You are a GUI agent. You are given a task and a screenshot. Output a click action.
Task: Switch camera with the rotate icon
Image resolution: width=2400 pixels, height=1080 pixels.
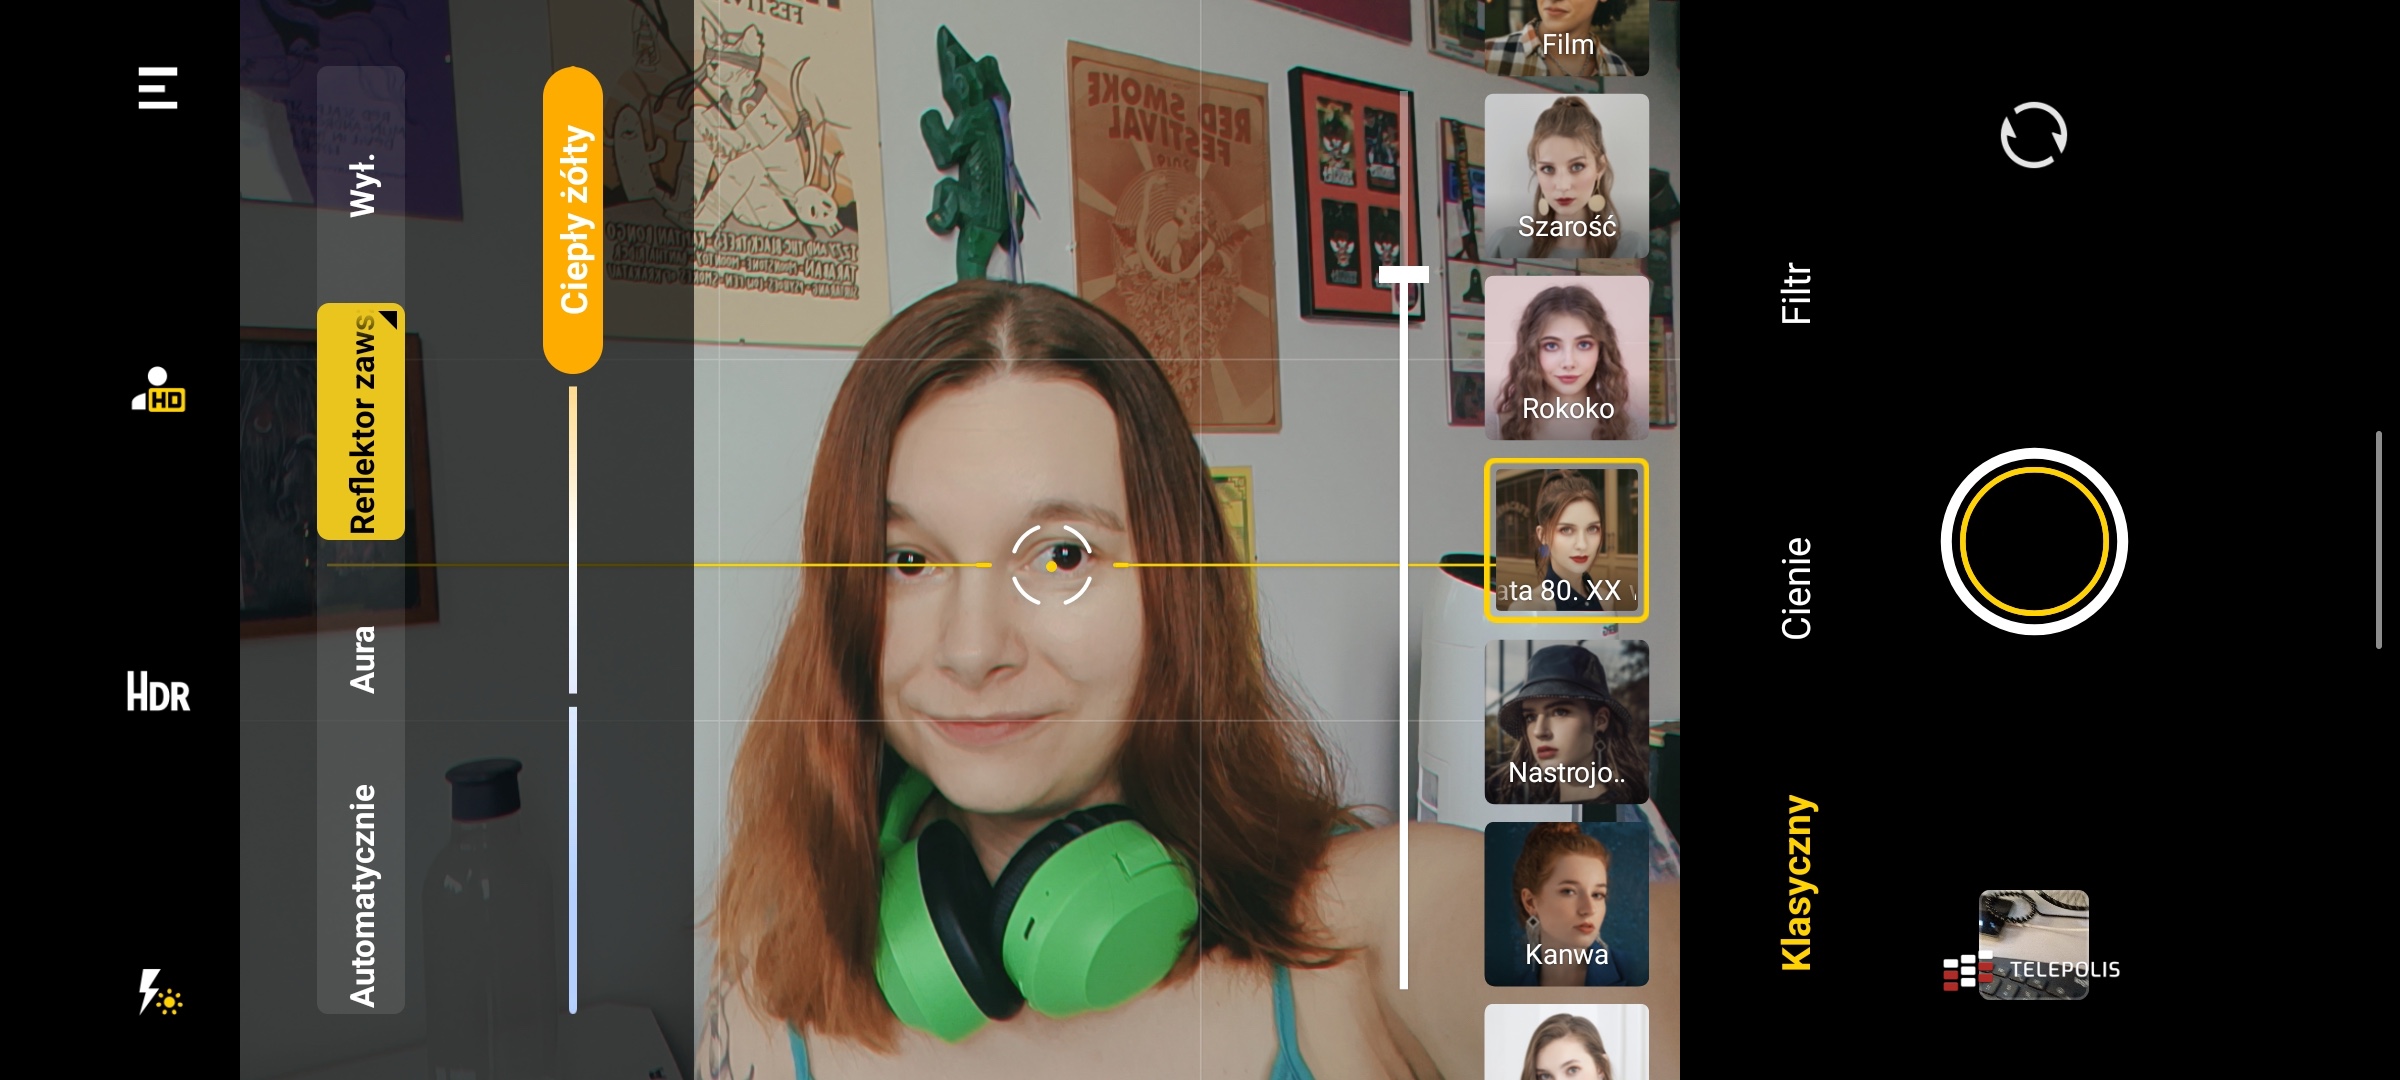[2033, 135]
